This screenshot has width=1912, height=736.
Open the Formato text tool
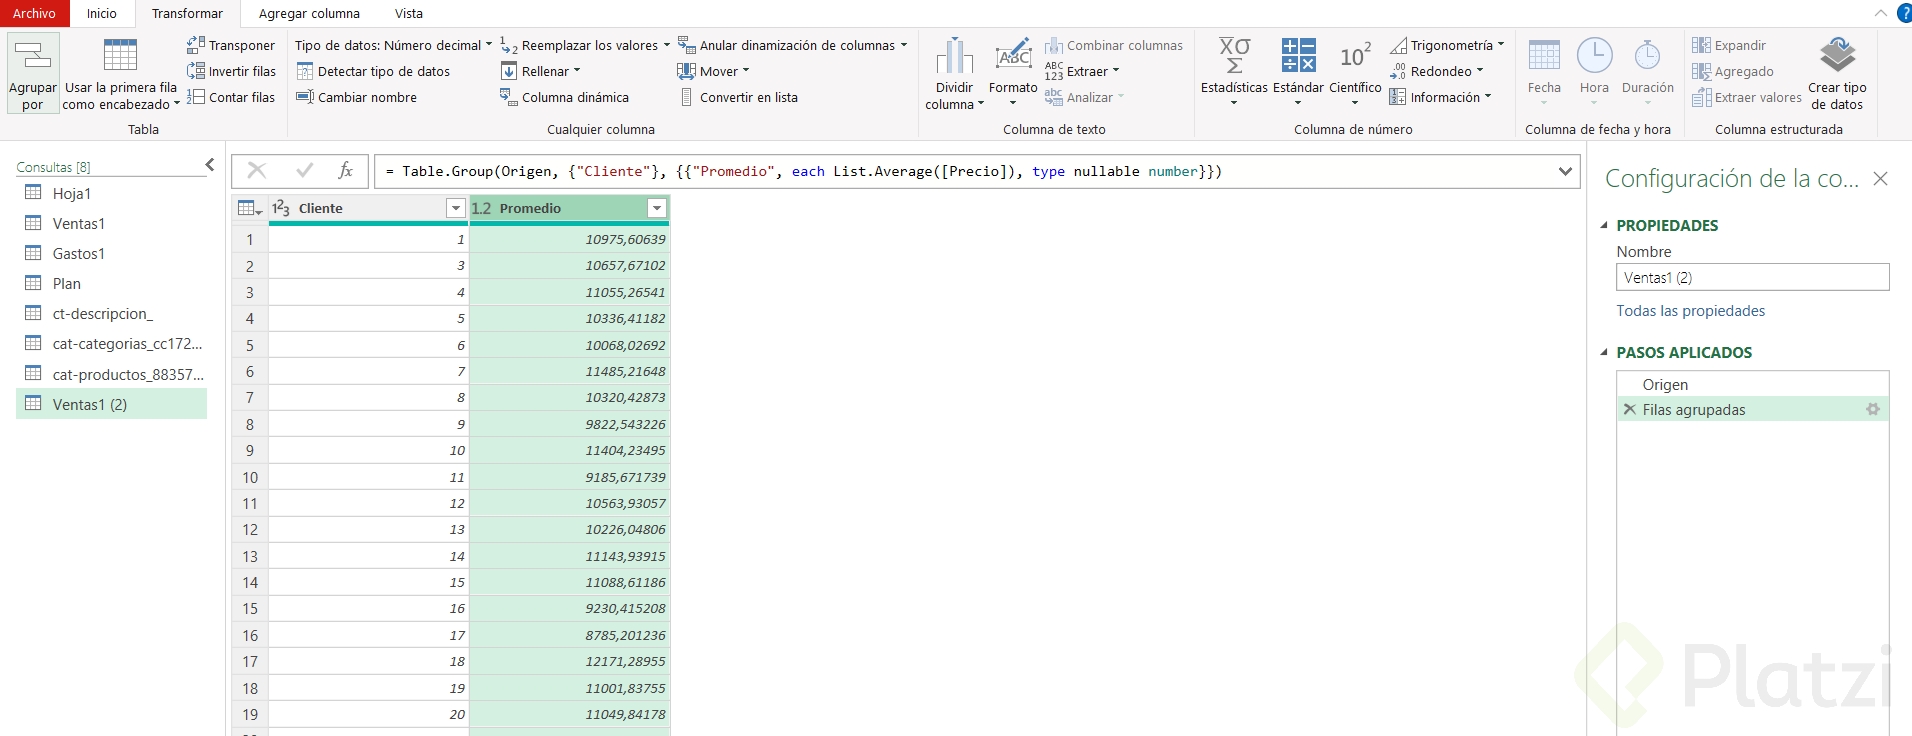pos(1013,71)
